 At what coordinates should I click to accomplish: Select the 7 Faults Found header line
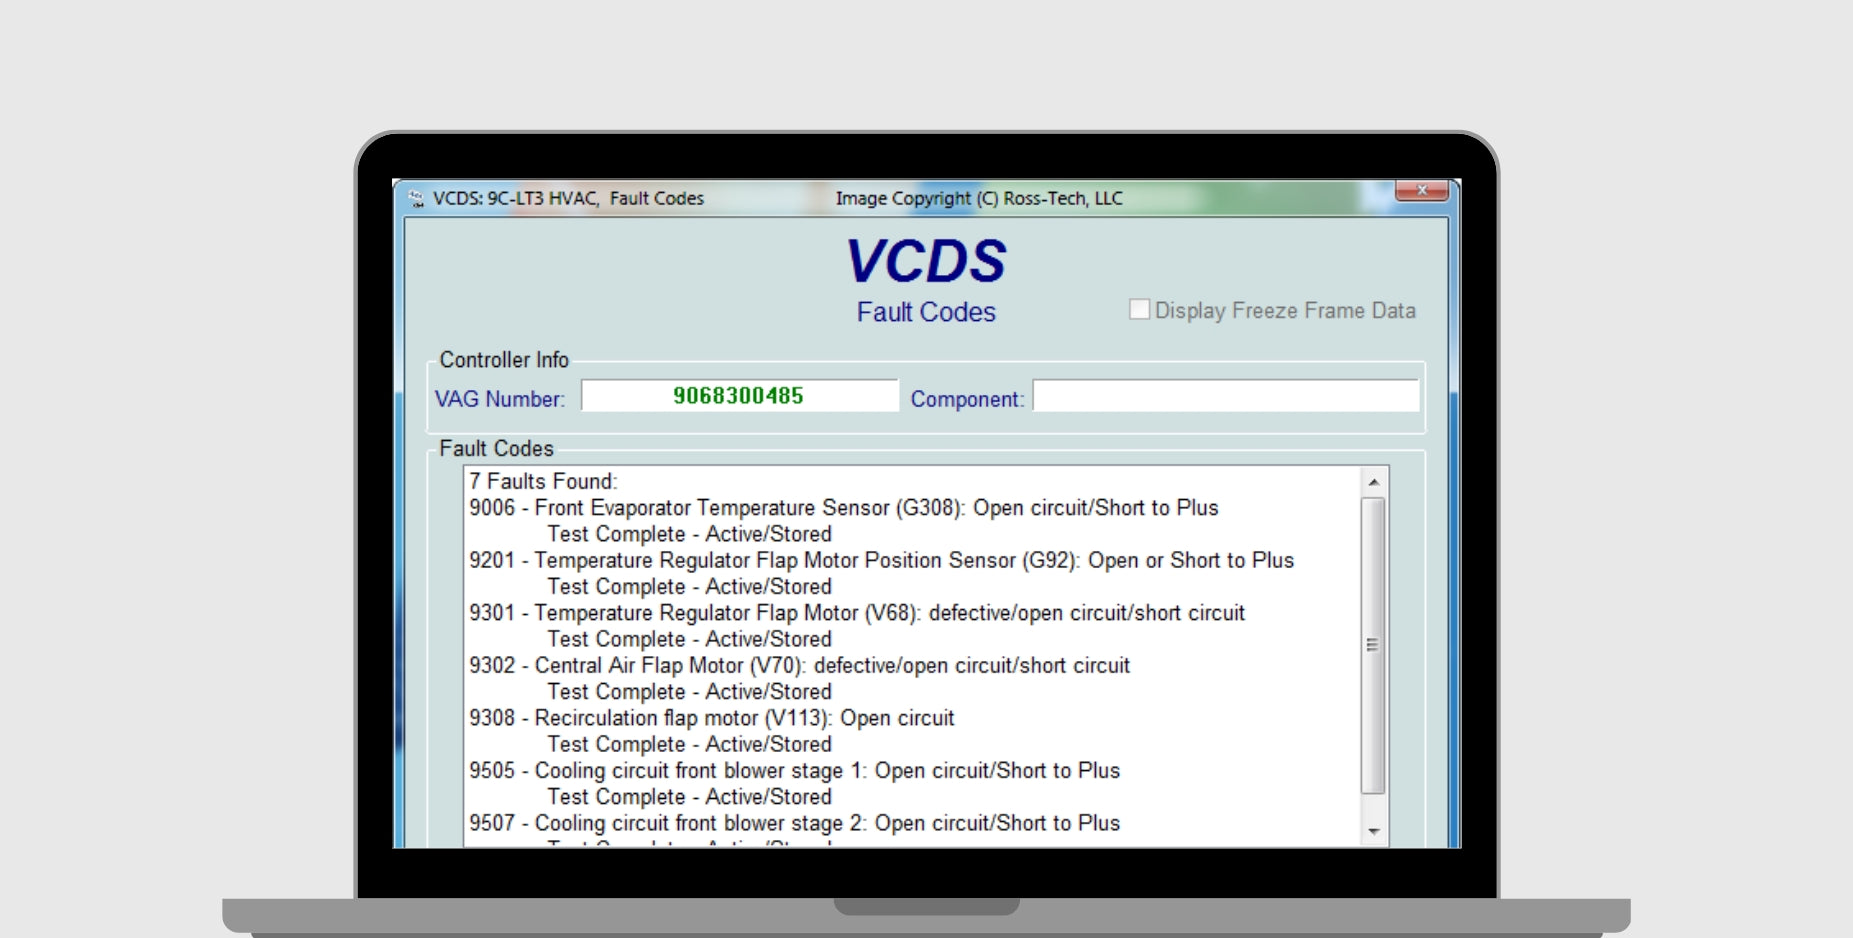(x=543, y=481)
